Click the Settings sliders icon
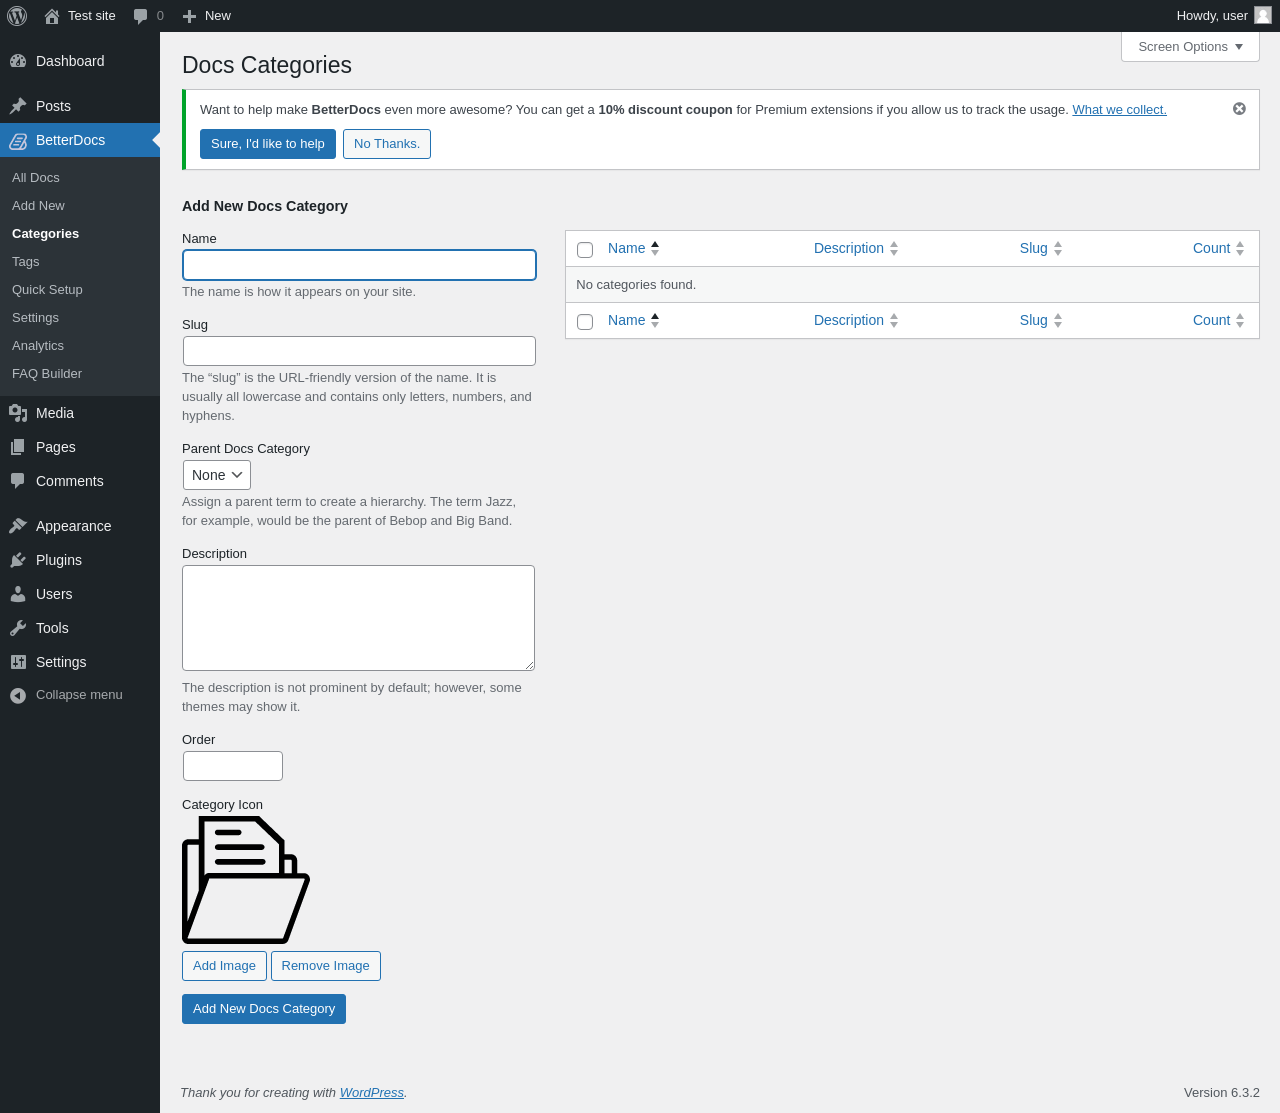Screen dimensions: 1280x1113 coord(18,662)
